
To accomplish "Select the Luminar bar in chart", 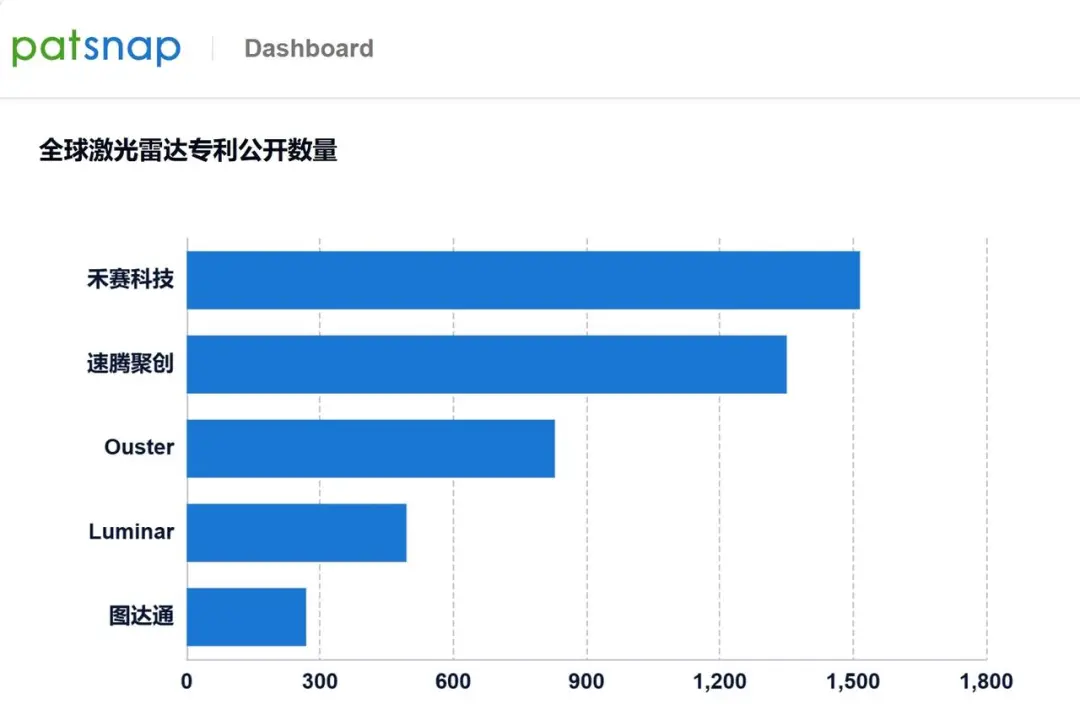I will pyautogui.click(x=297, y=532).
